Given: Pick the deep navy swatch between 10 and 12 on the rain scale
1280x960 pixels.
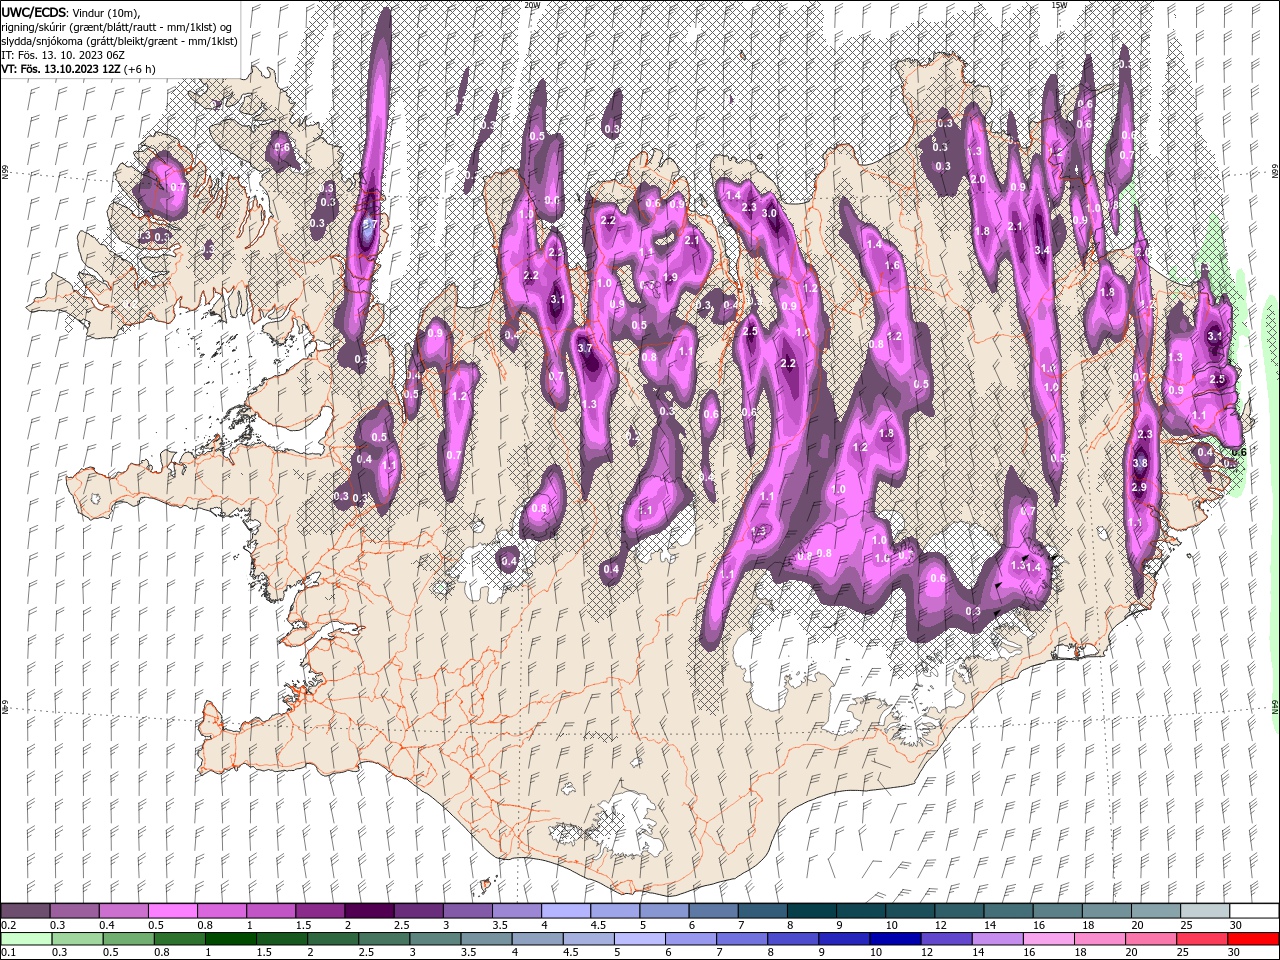Looking at the screenshot, I should [895, 939].
